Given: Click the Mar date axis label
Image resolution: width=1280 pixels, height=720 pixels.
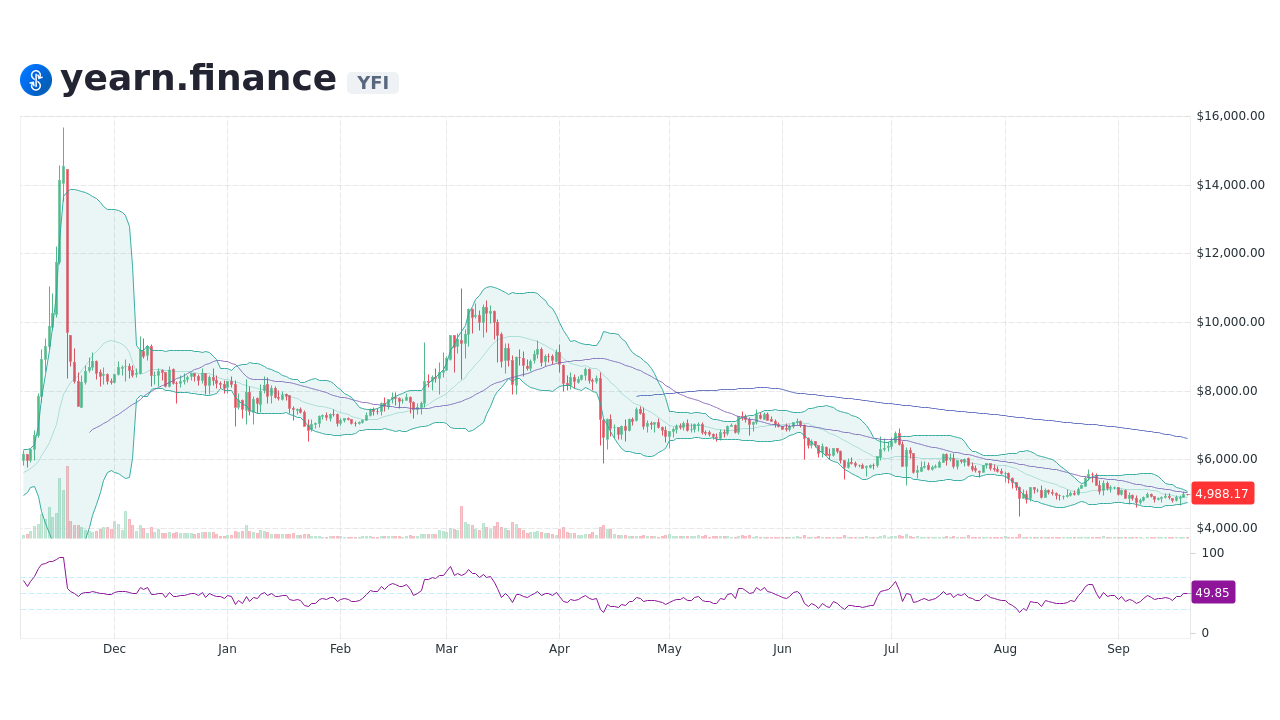Looking at the screenshot, I should 446,649.
